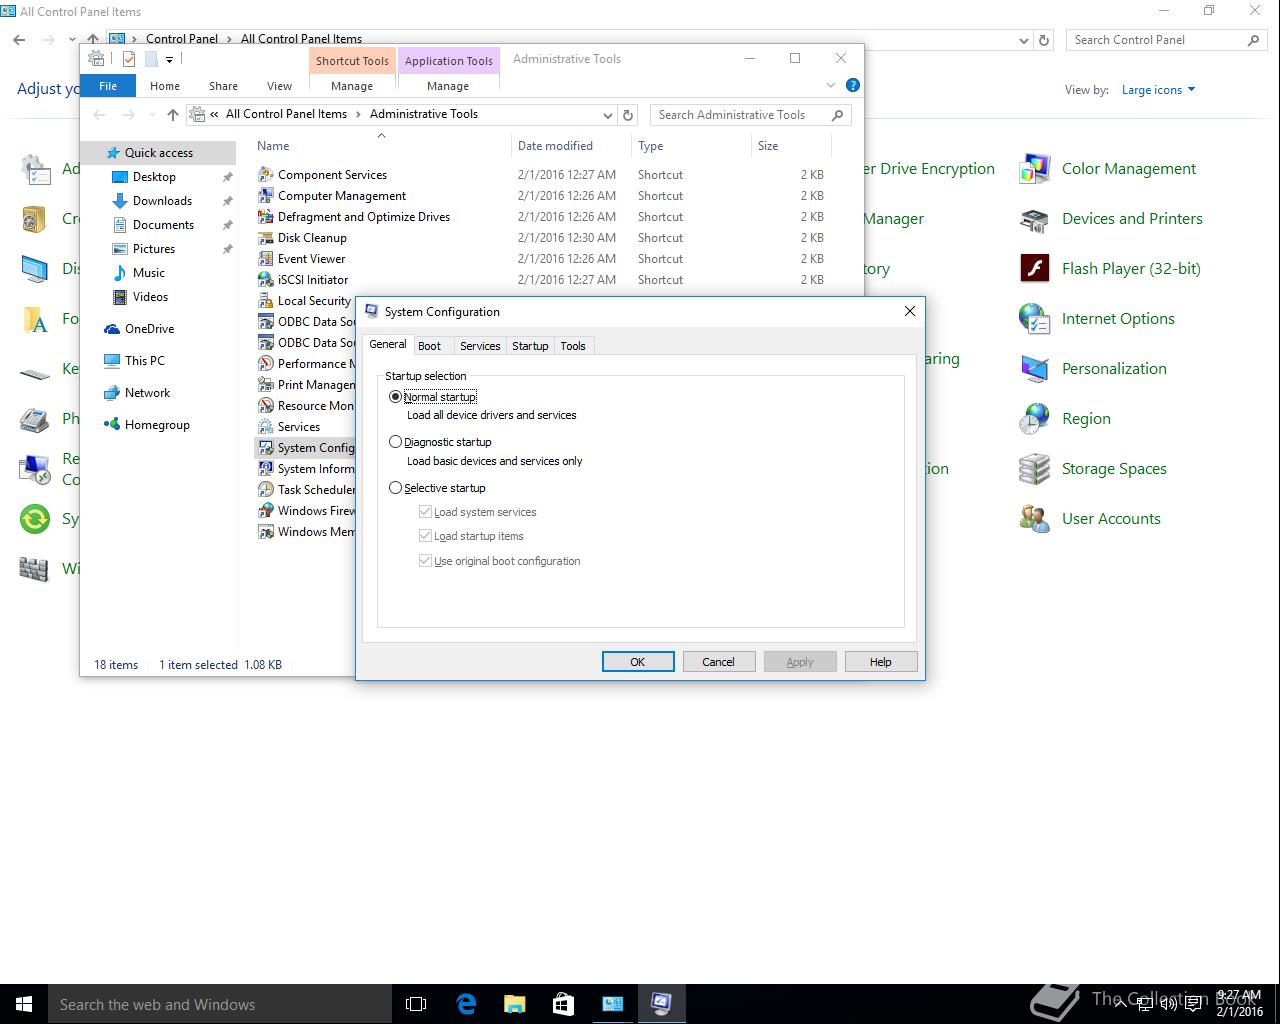
Task: Click Cancel in System Configuration
Action: pyautogui.click(x=718, y=662)
